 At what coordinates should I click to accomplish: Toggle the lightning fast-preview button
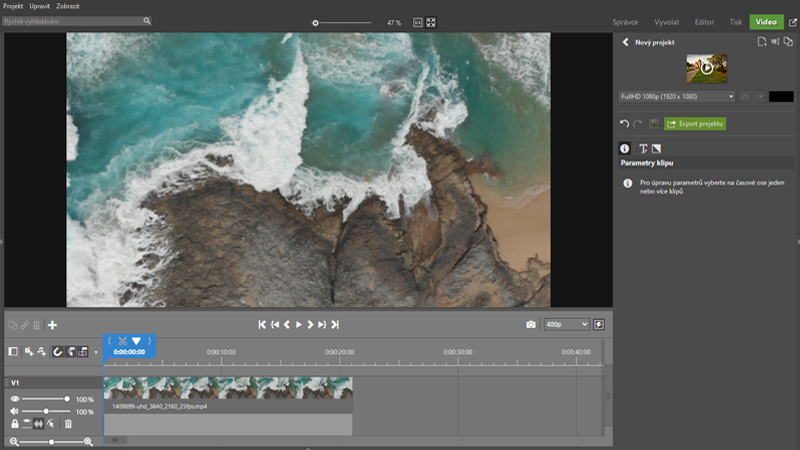(x=599, y=325)
